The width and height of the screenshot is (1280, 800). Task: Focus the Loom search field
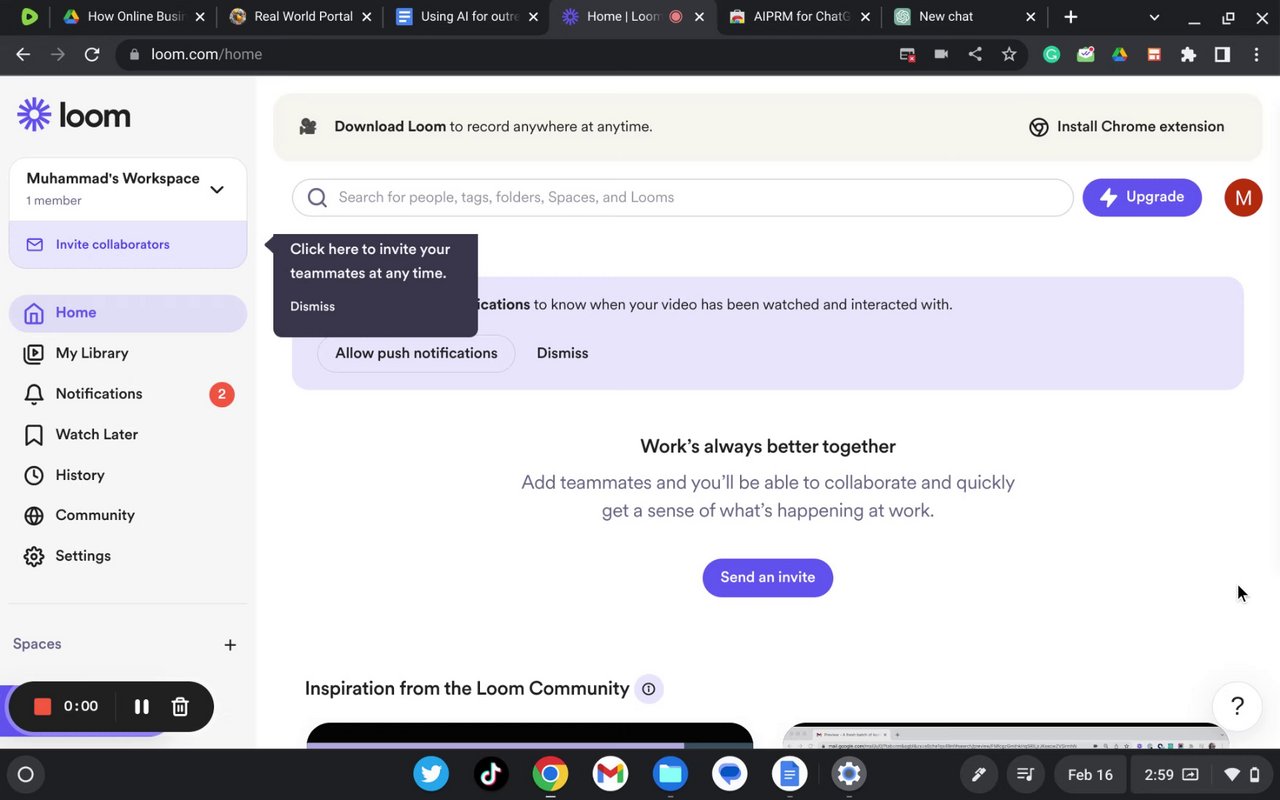click(x=682, y=198)
